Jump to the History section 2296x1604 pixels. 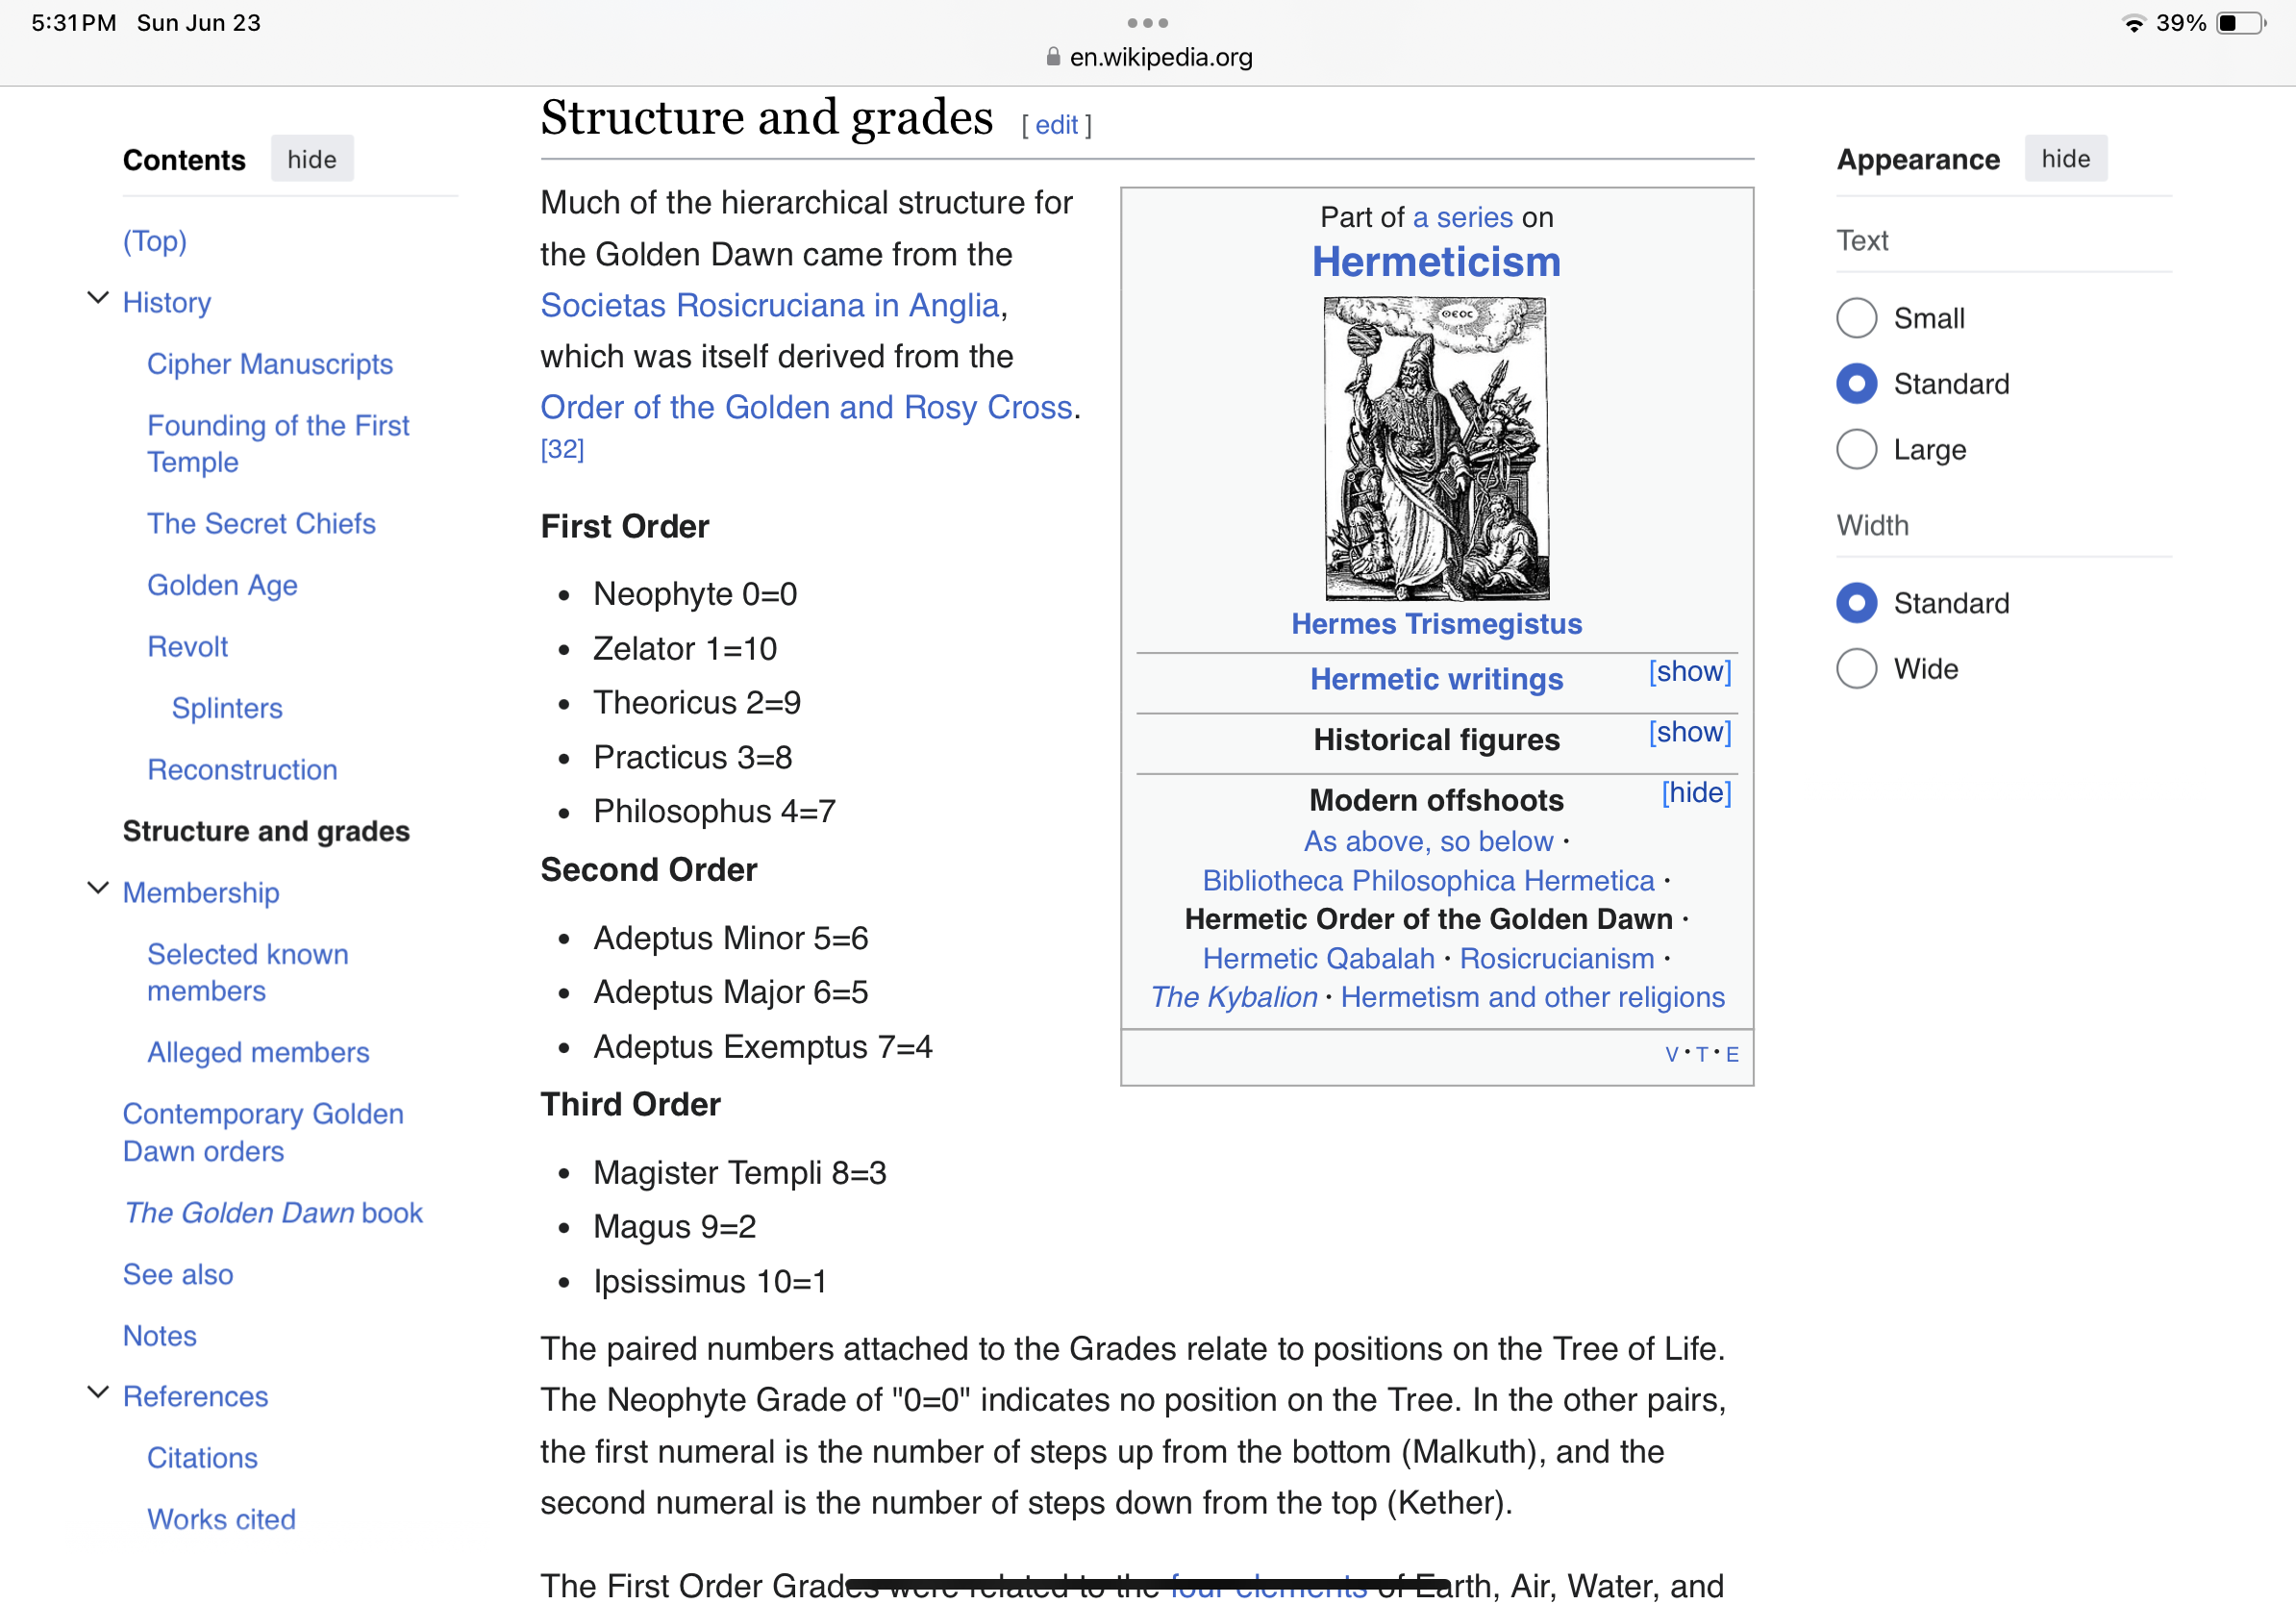(x=167, y=303)
